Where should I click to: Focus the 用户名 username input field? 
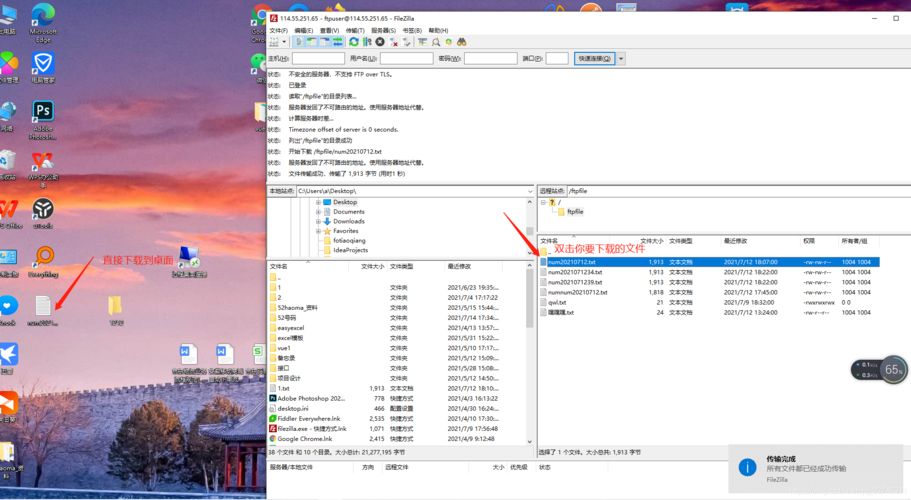[x=406, y=58]
